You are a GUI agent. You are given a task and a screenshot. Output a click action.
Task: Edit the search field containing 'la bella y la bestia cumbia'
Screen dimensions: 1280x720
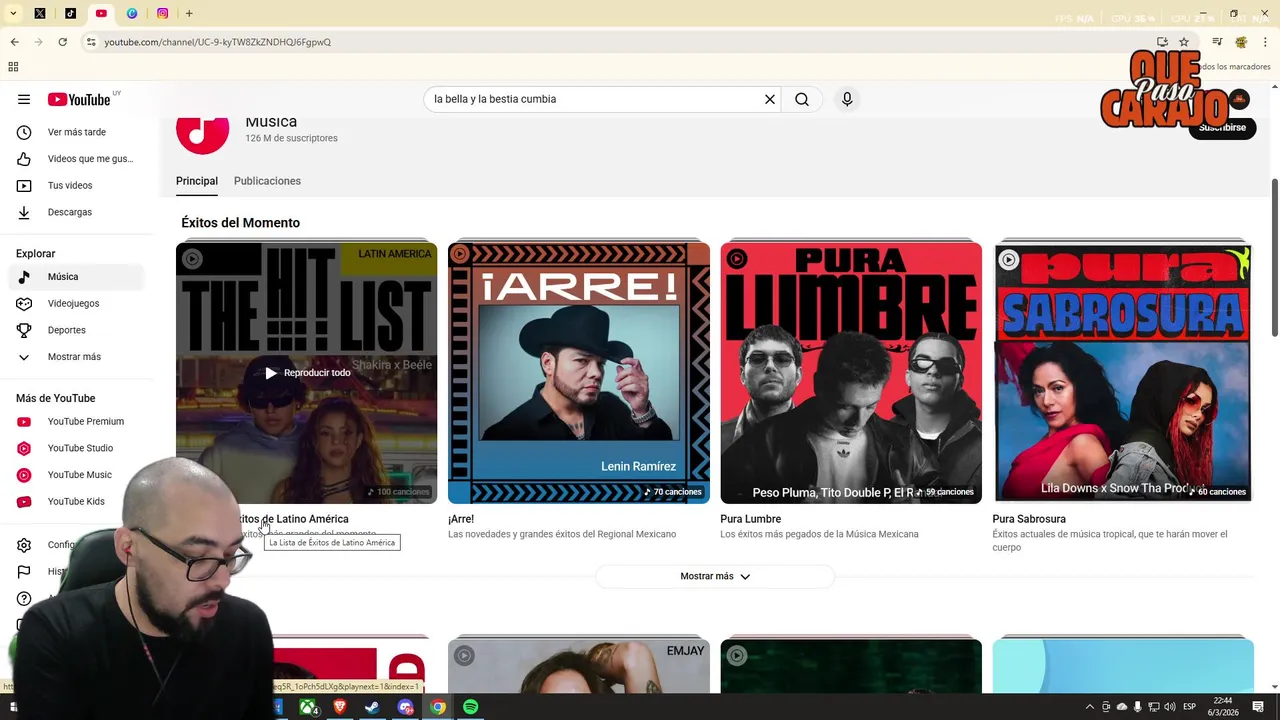pyautogui.click(x=595, y=99)
